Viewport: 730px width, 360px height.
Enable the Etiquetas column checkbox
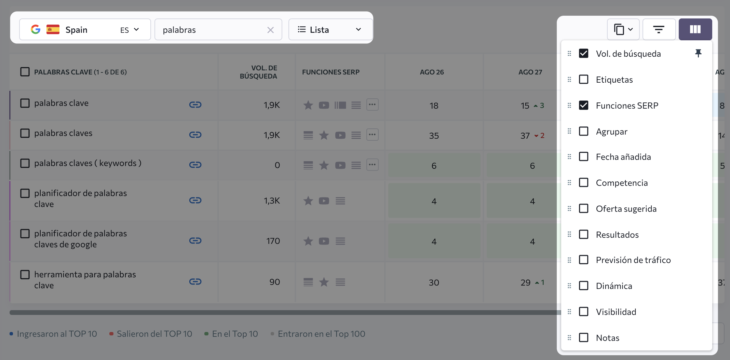[583, 80]
